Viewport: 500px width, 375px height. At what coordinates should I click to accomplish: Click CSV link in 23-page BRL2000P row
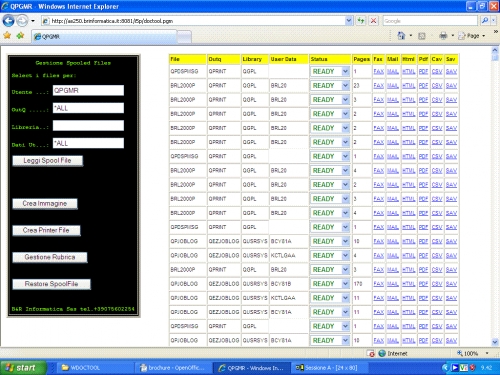437,86
